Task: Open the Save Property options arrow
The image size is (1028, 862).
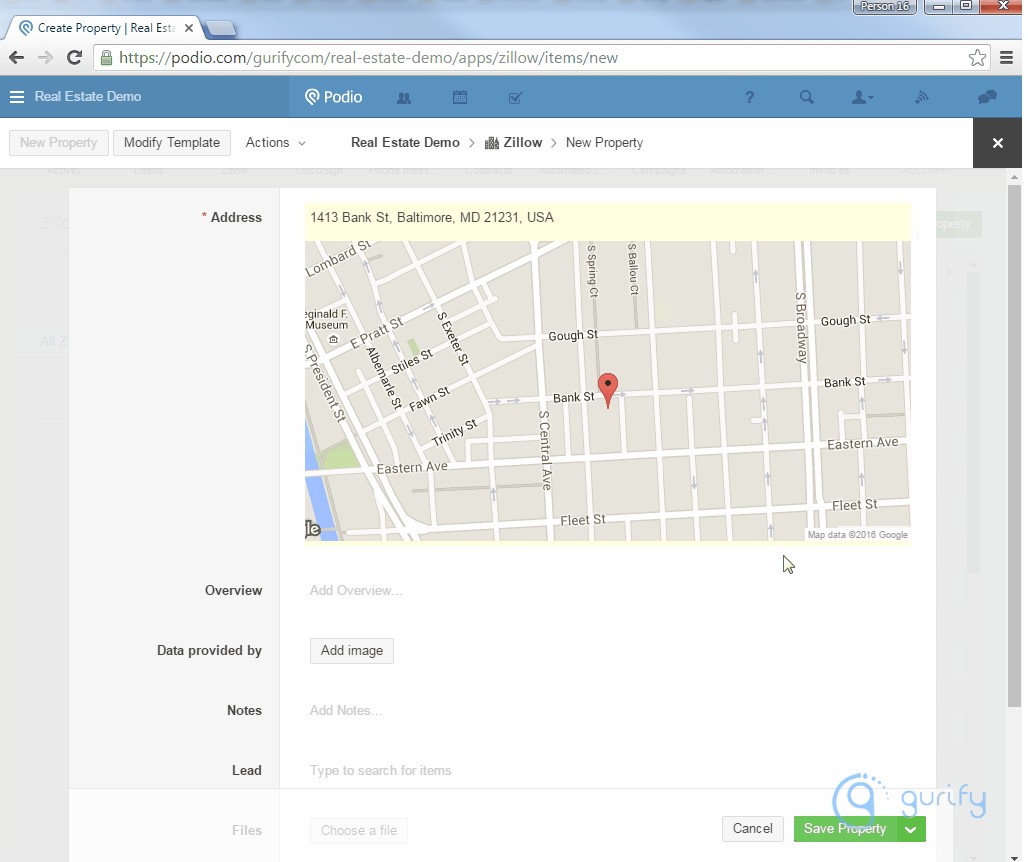Action: 910,829
